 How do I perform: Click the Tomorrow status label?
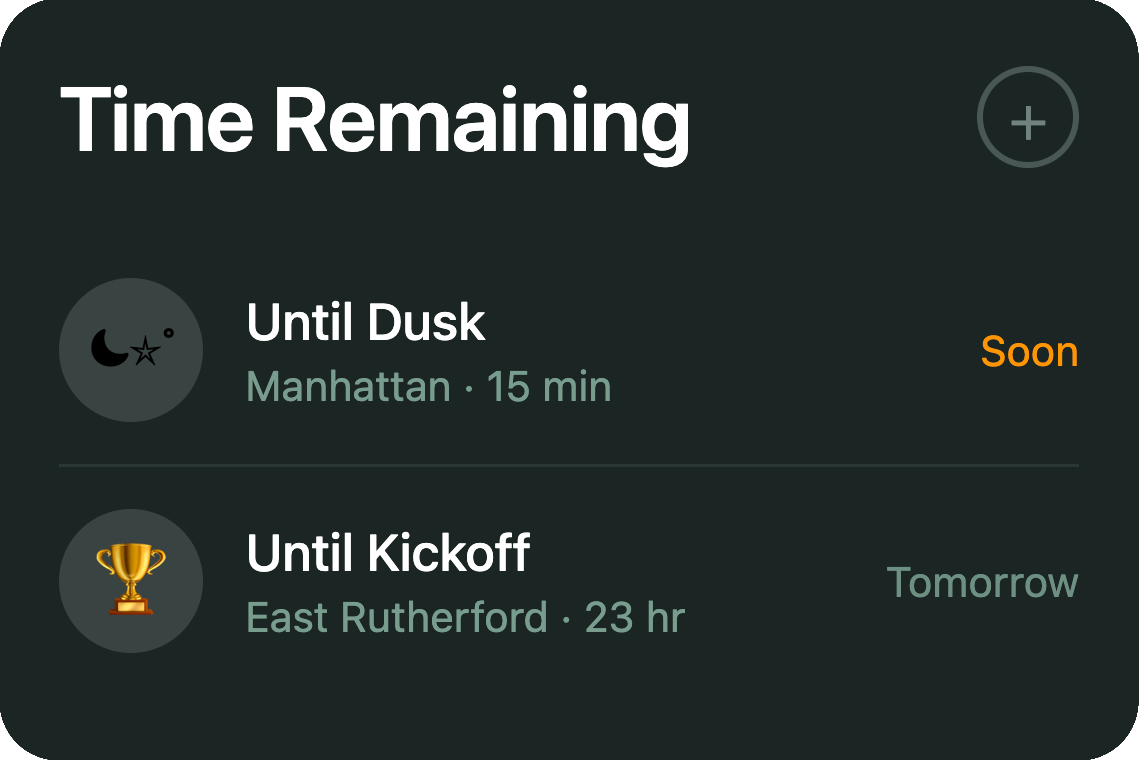pyautogui.click(x=983, y=582)
